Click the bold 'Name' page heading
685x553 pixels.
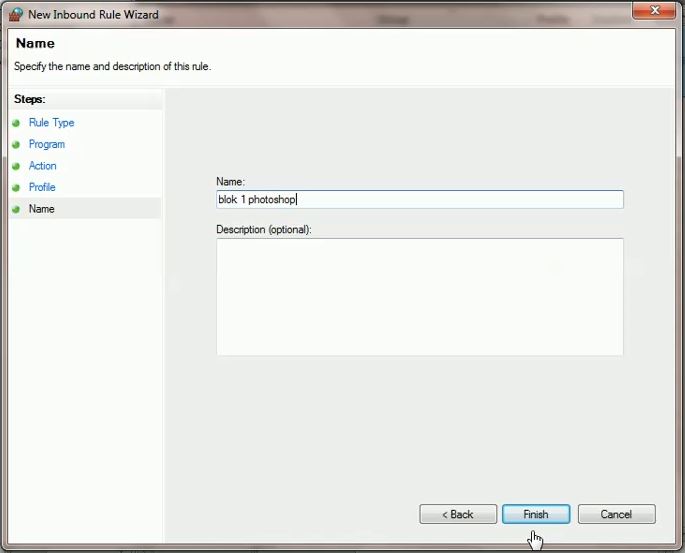[x=35, y=43]
